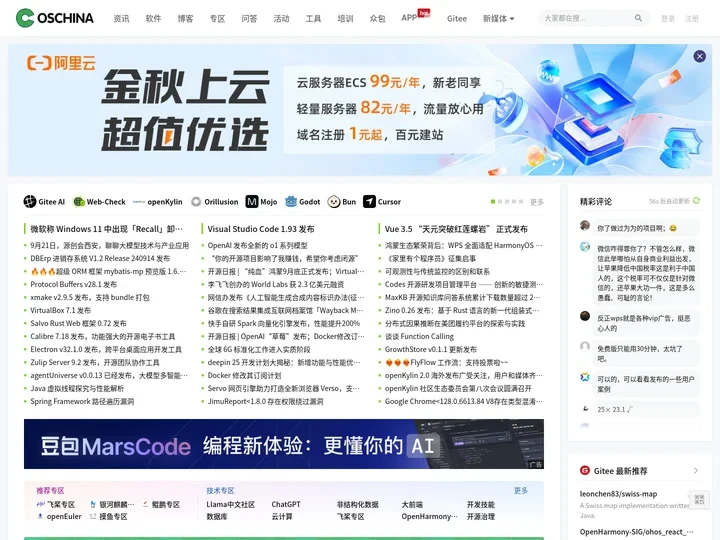Open the 开源治理 tech zone
The width and height of the screenshot is (720, 540).
[481, 516]
